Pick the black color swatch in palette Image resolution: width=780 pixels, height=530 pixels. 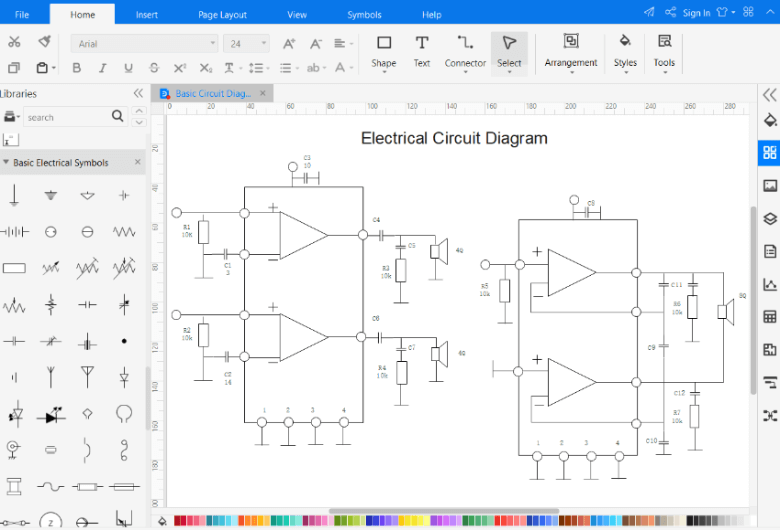point(690,521)
